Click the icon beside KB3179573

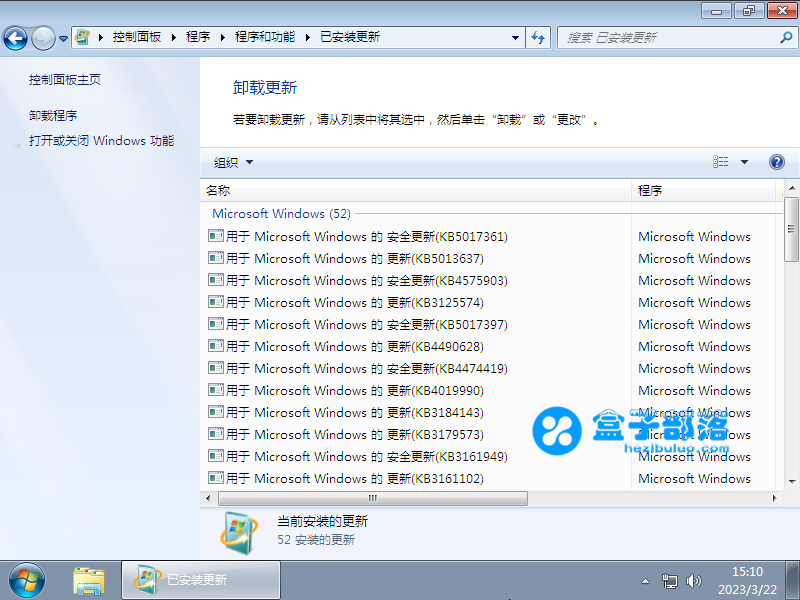click(216, 433)
